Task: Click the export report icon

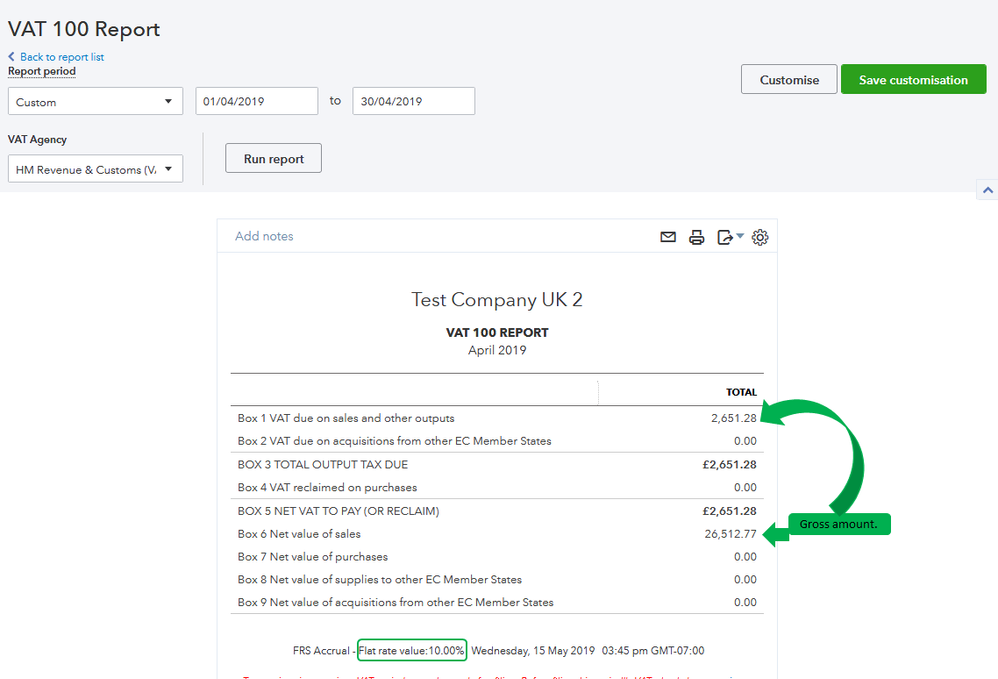Action: click(x=725, y=237)
